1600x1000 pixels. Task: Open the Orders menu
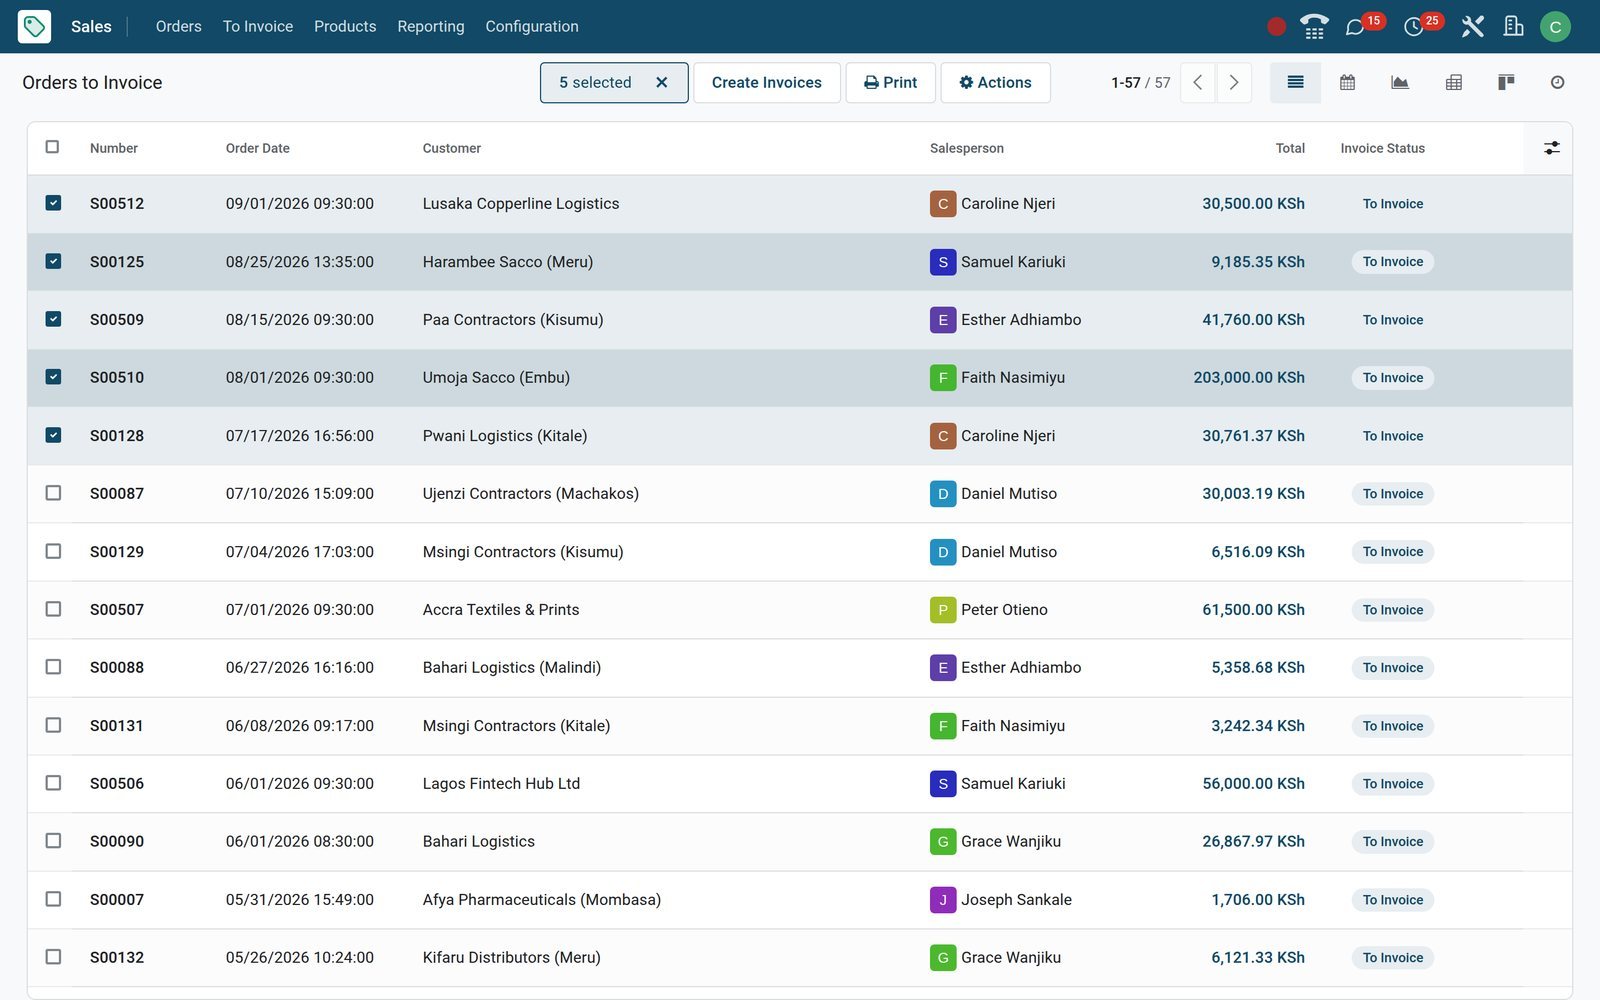click(179, 27)
